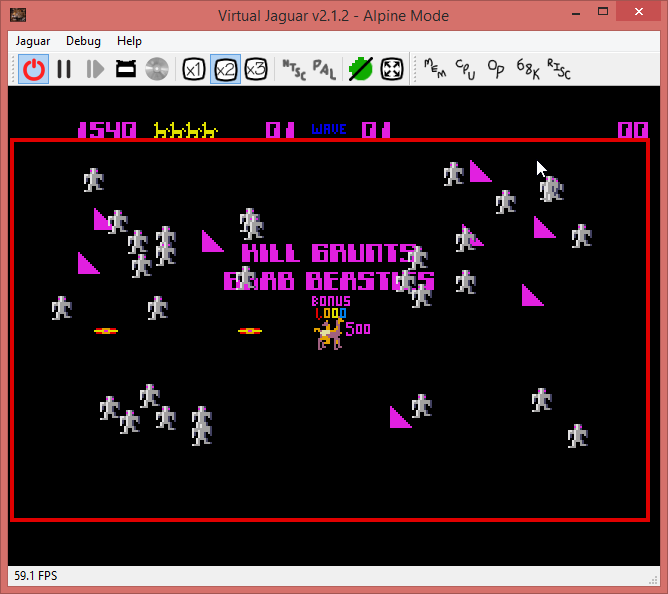Open the RISC disassembly browser
This screenshot has width=668, height=594.
pos(559,69)
